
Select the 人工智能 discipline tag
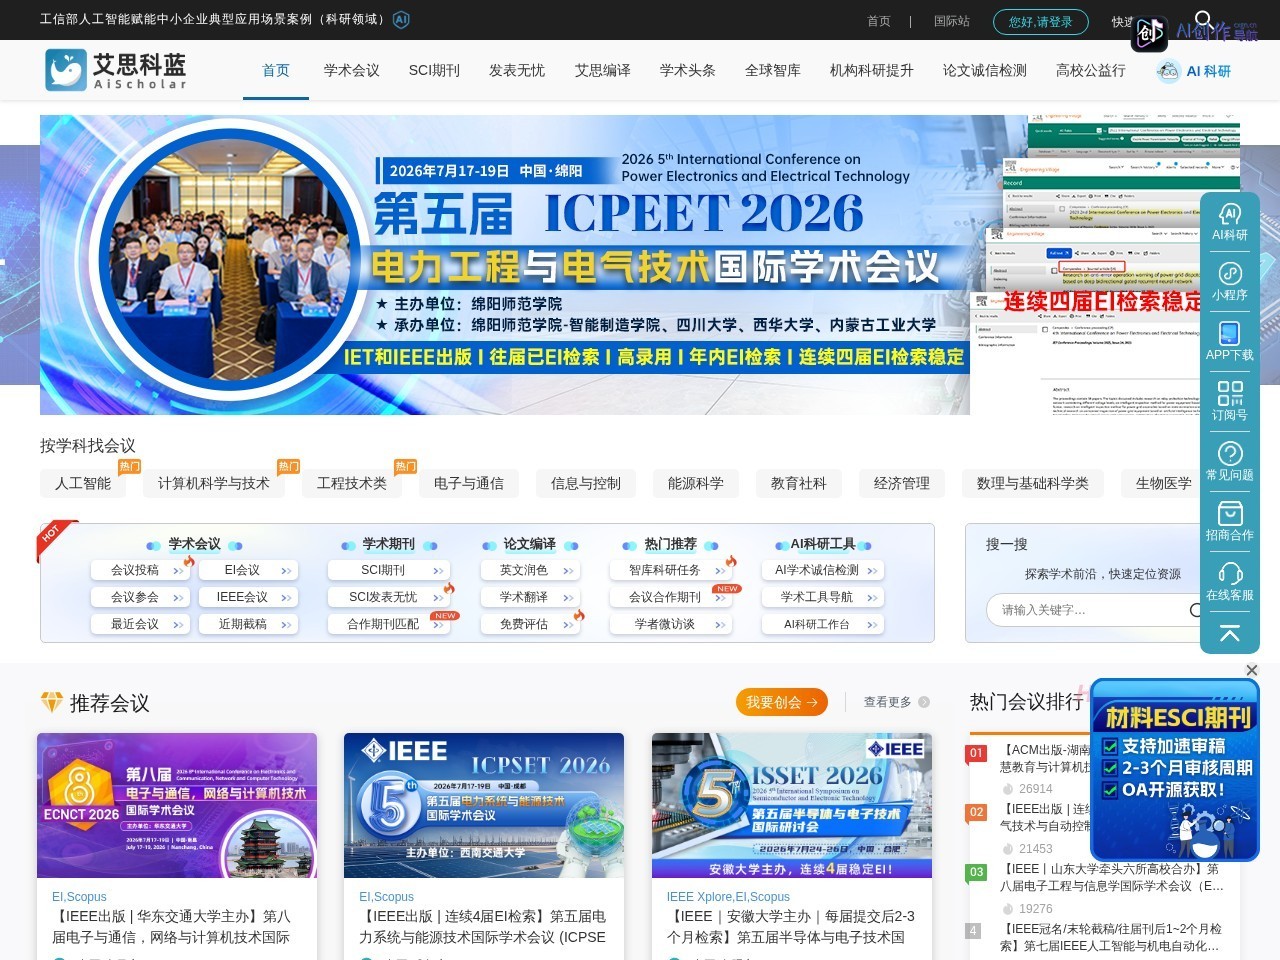click(83, 484)
